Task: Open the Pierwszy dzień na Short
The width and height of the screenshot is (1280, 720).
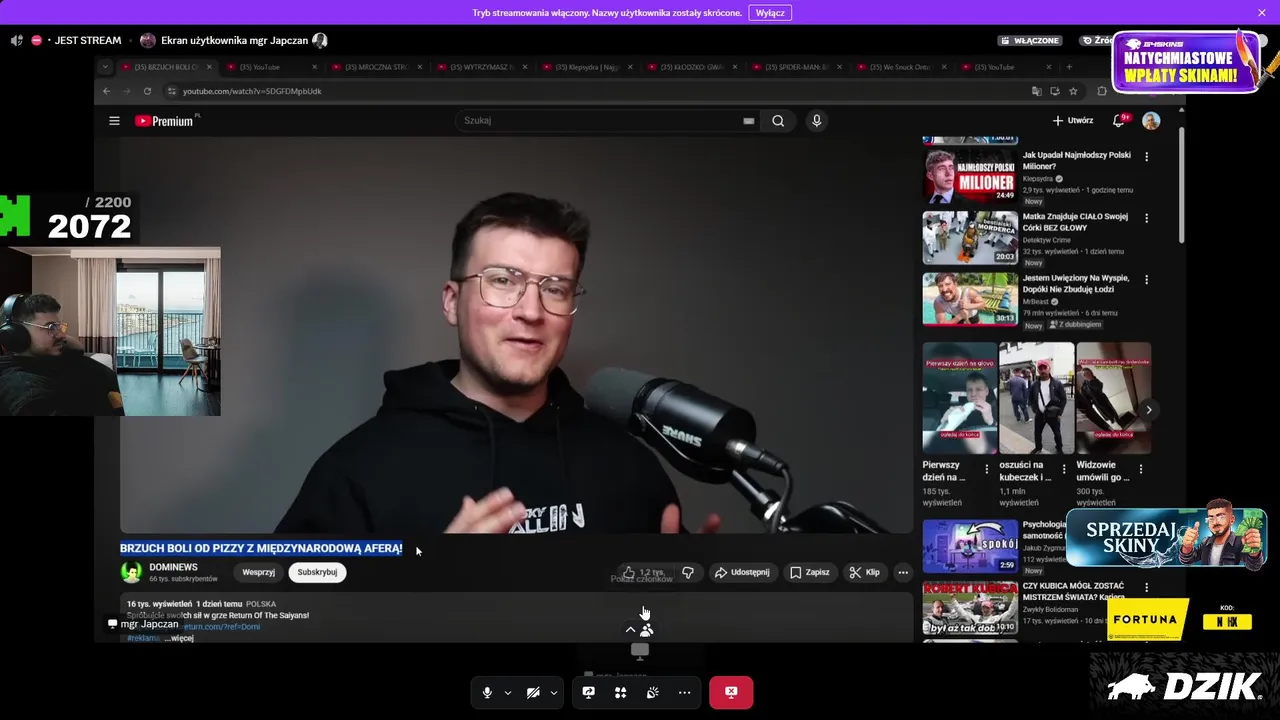Action: (x=960, y=398)
